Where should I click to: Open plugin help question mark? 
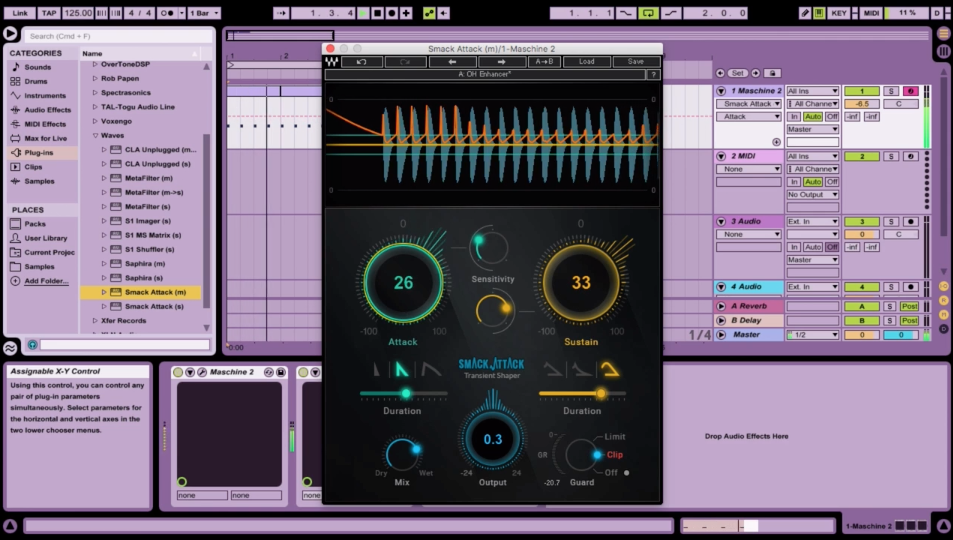click(653, 74)
